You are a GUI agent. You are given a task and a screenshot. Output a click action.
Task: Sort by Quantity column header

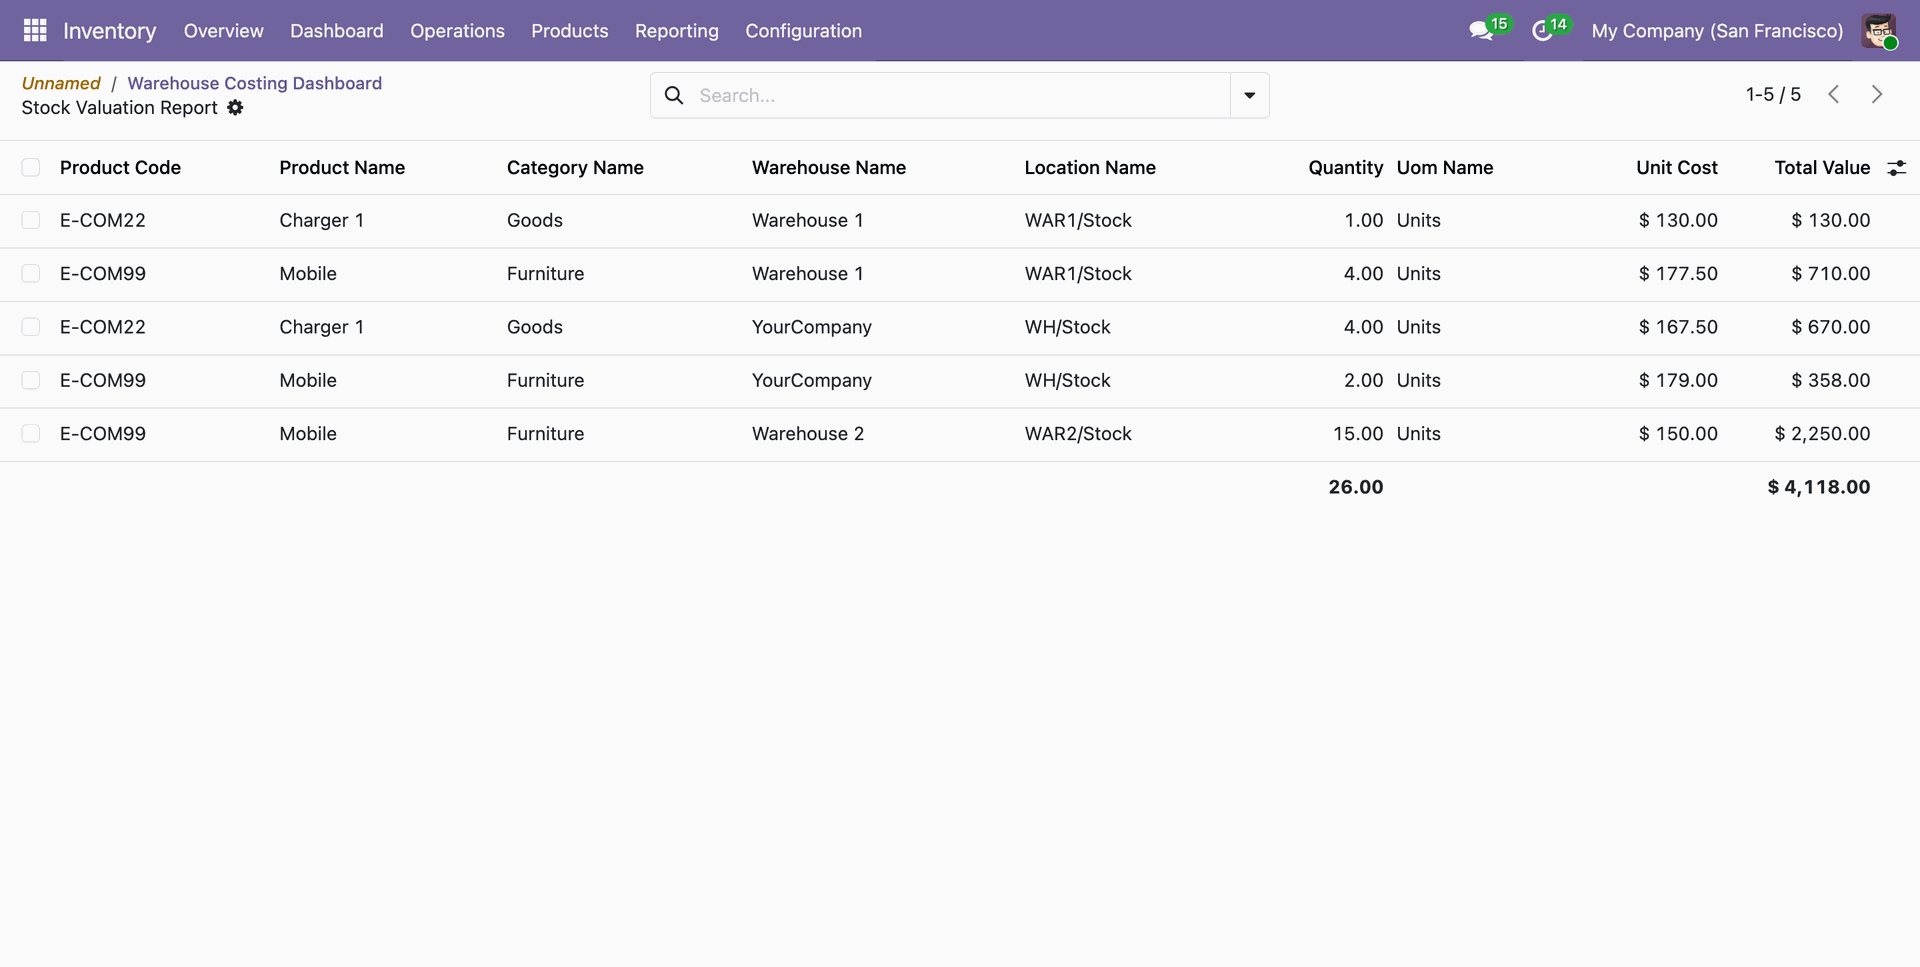[1345, 167]
